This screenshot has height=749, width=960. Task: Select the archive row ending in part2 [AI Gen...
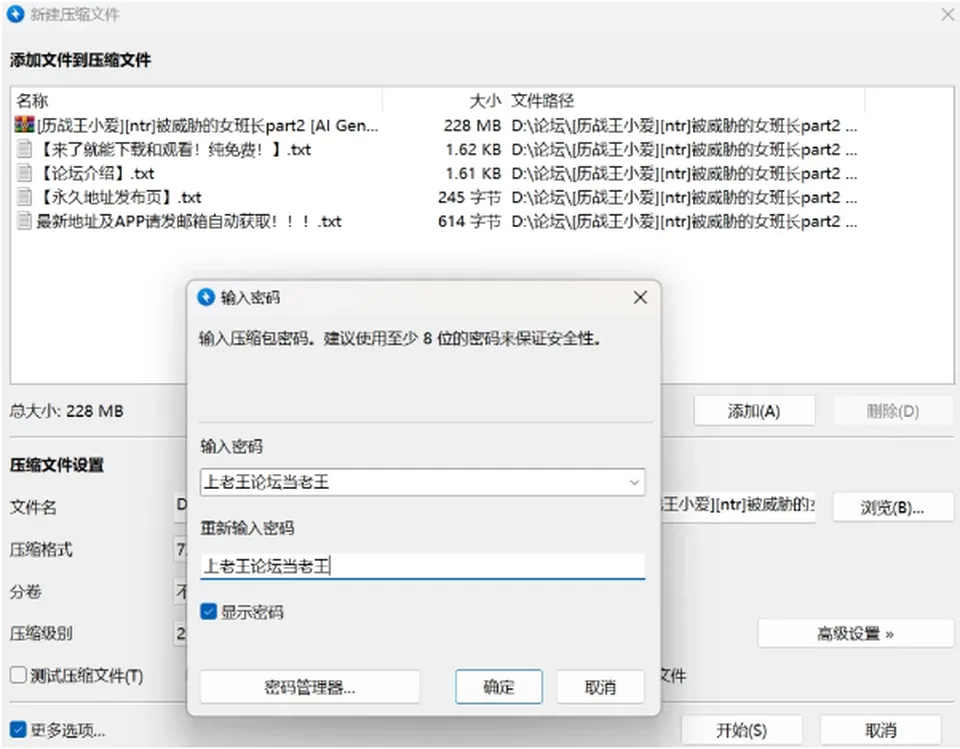[x=436, y=126]
